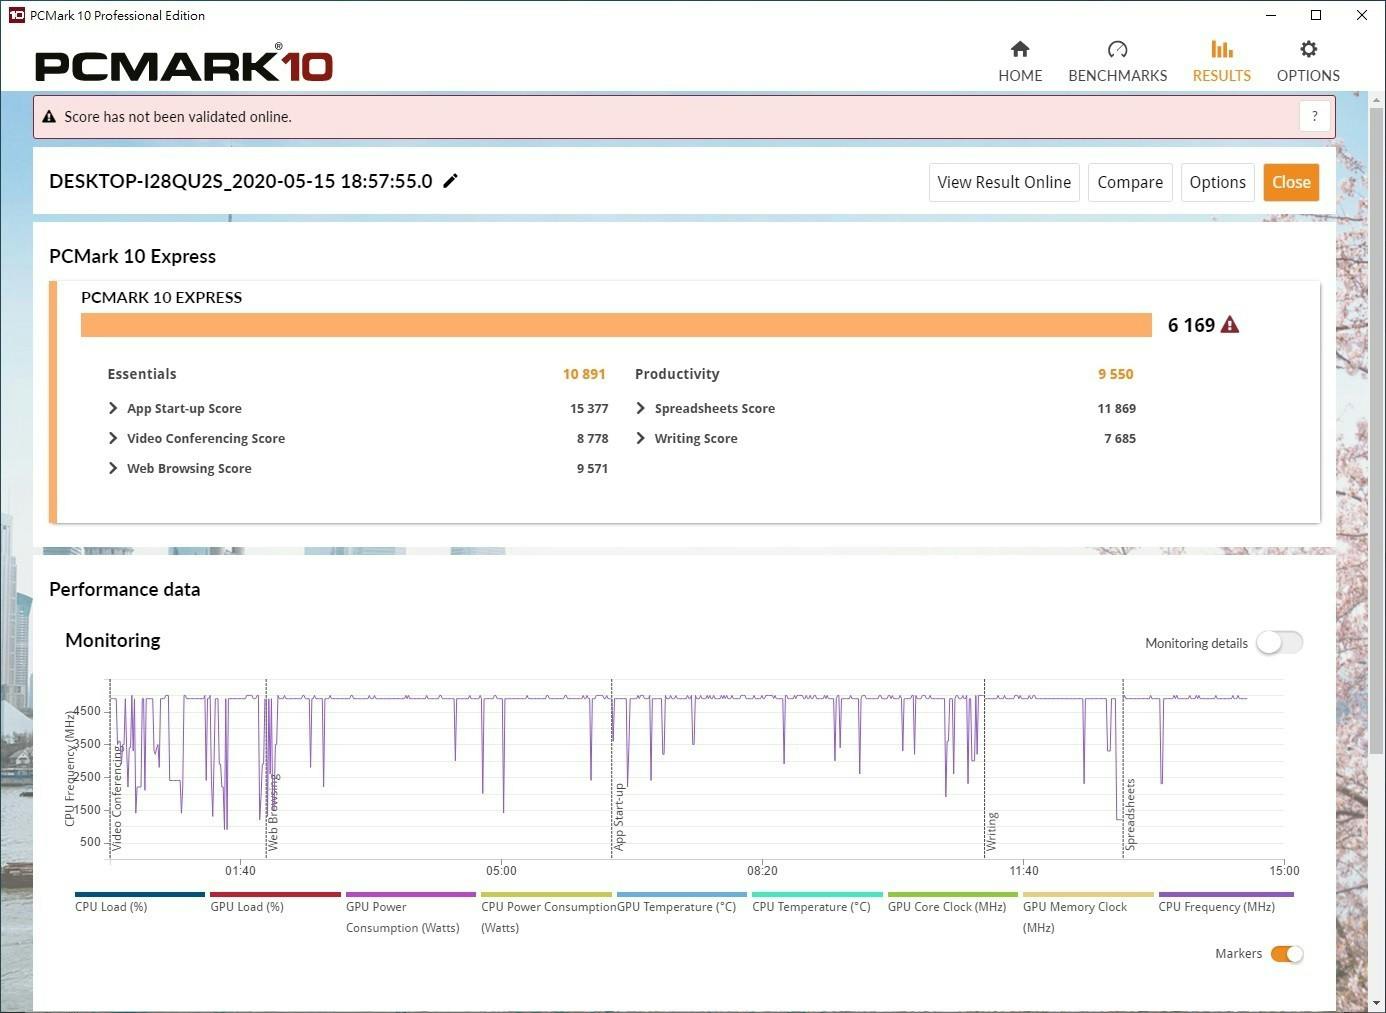Expand the Video Conferencing Score row
This screenshot has width=1386, height=1013.
point(113,438)
